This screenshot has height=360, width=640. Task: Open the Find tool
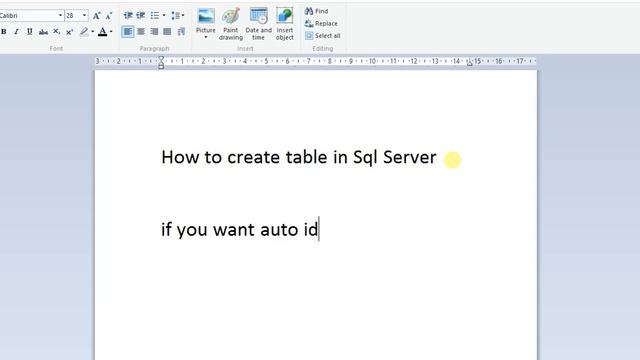click(x=316, y=11)
